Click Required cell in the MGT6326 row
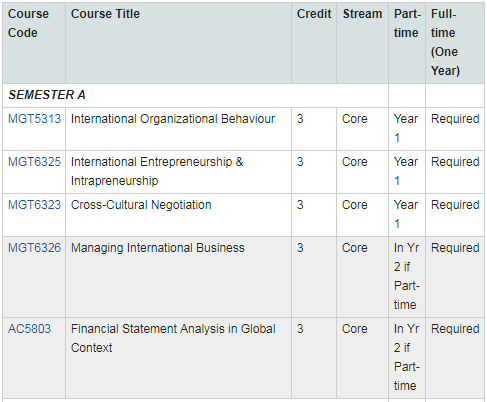Viewport: 487px width, 402px height. pos(455,248)
